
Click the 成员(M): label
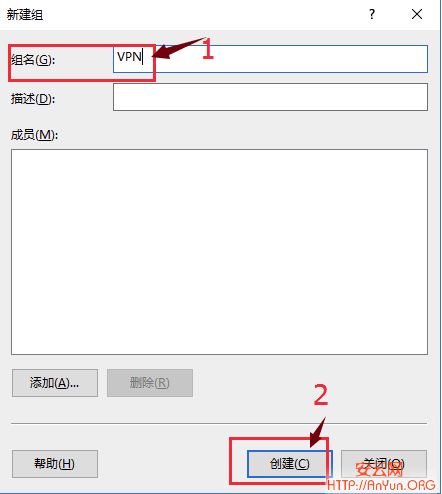coord(34,135)
